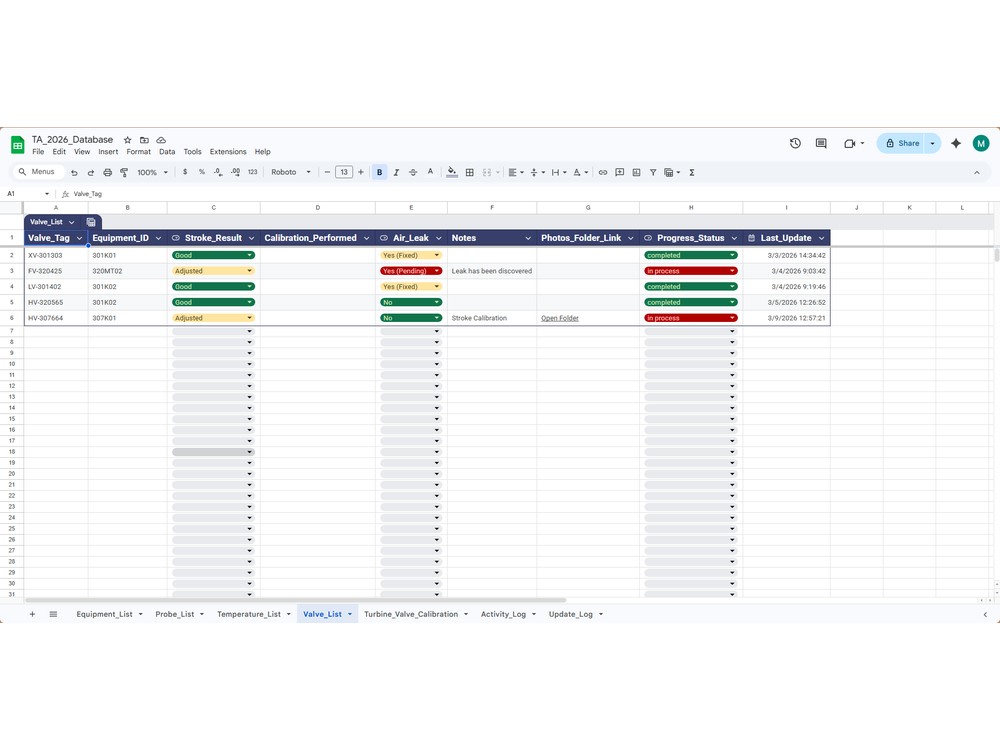Increase font size

click(x=361, y=172)
